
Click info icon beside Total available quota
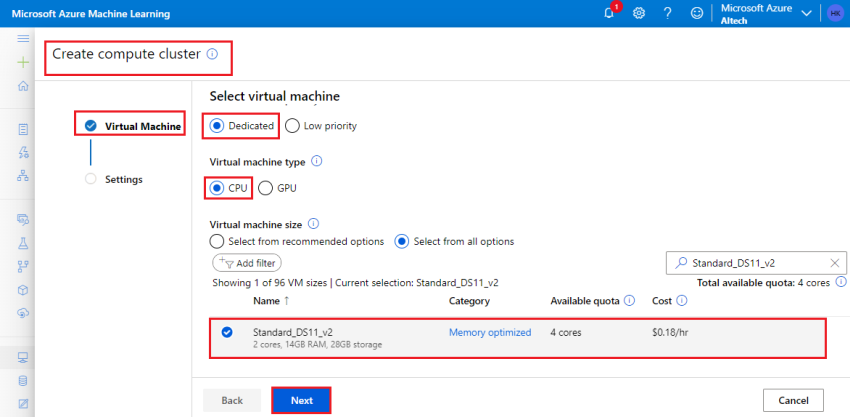[841, 282]
